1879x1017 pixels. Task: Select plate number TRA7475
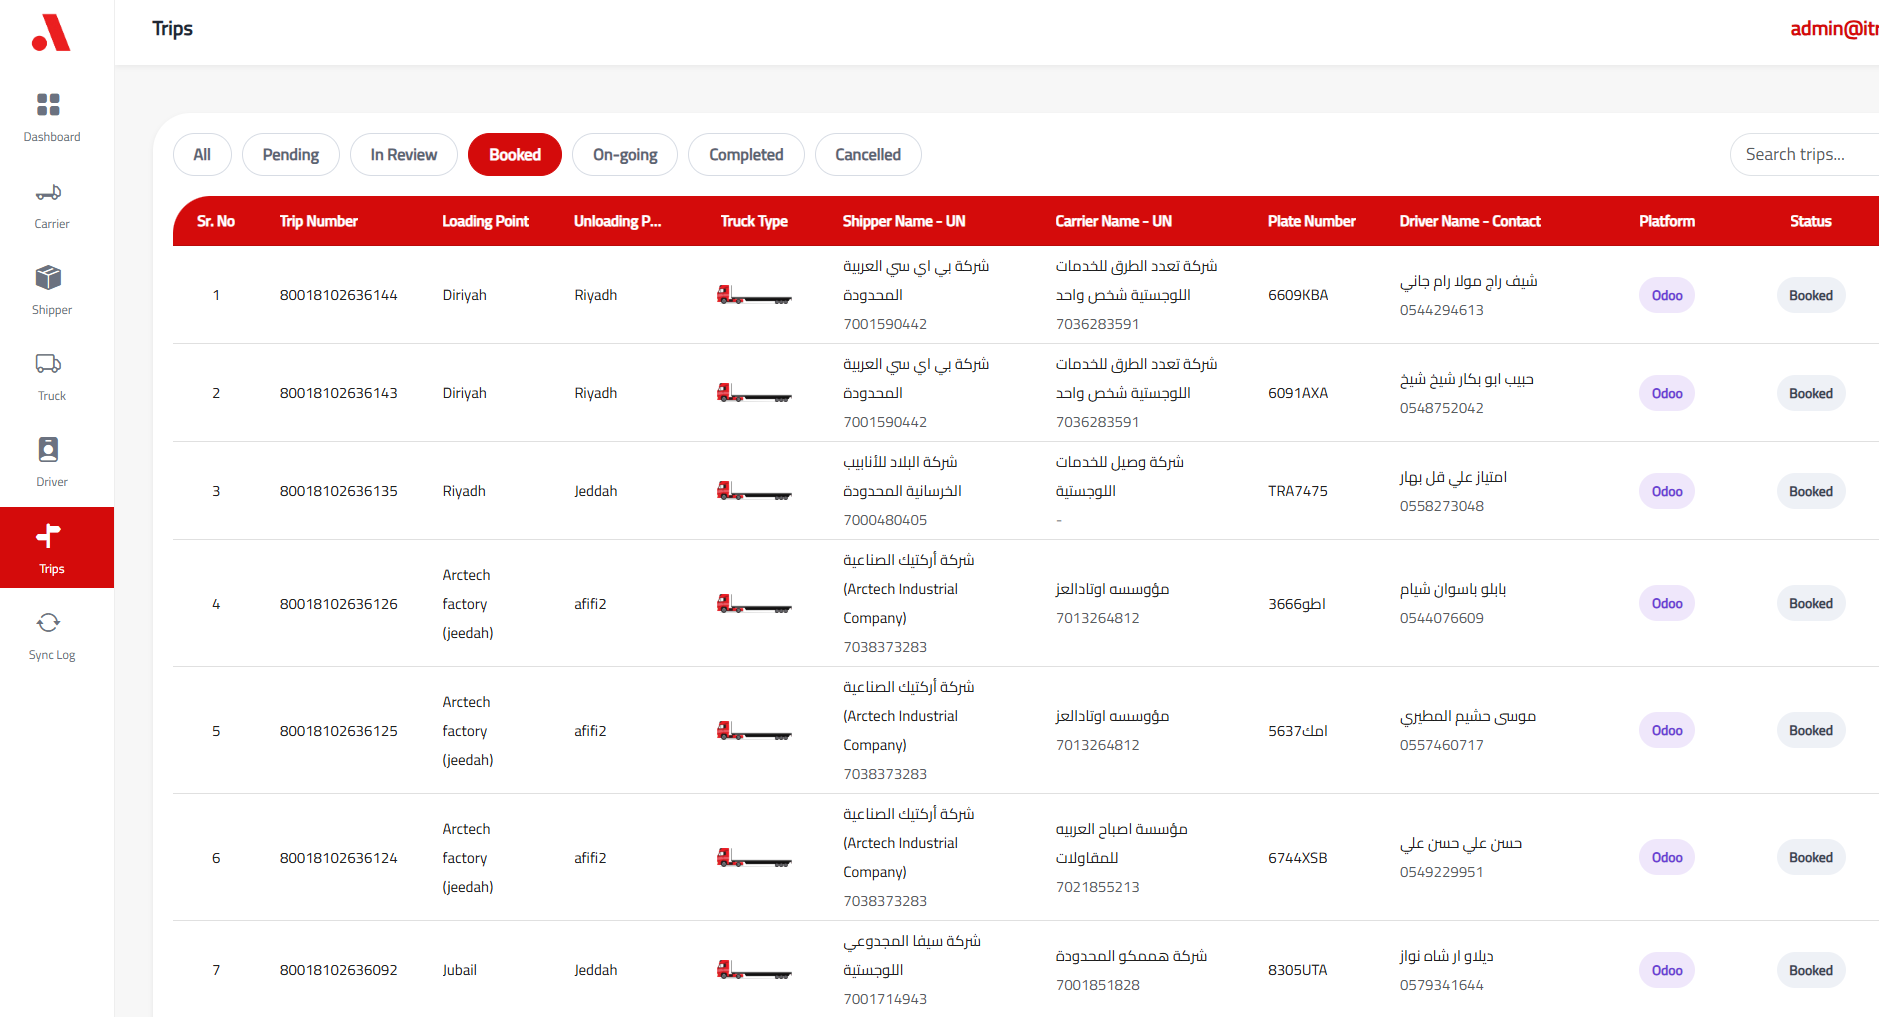coord(1298,491)
